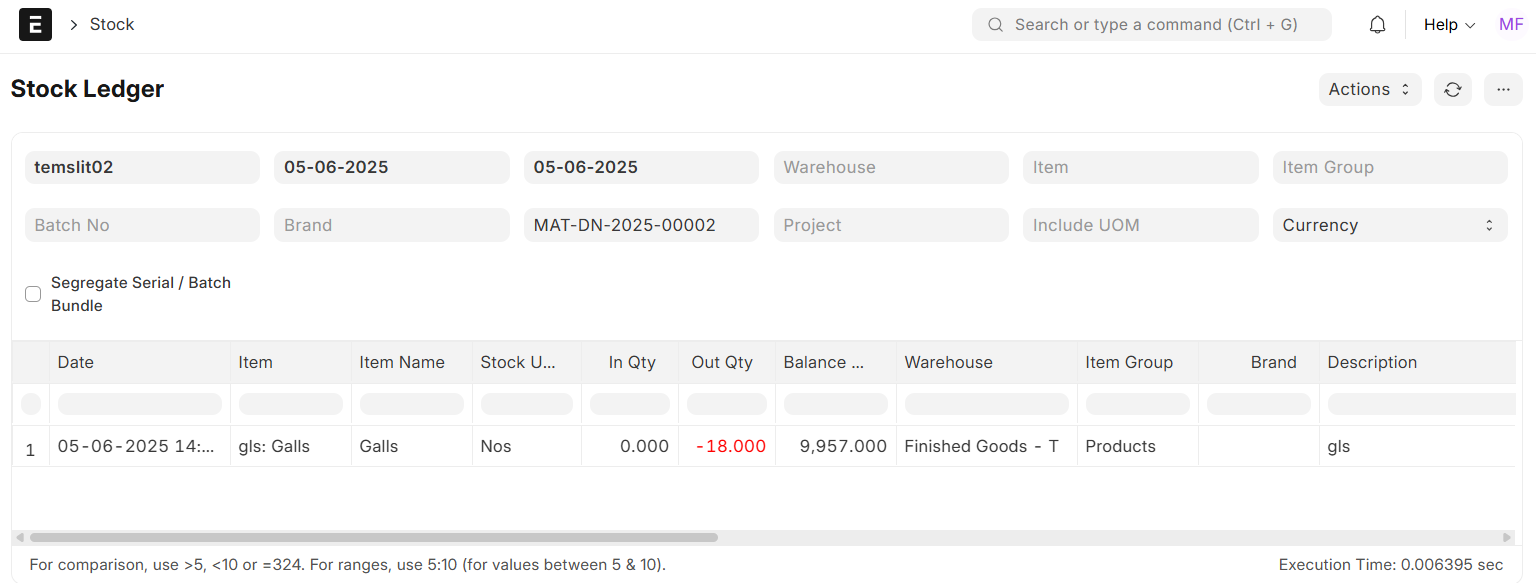Expand the Currency dropdown

pos(1389,225)
